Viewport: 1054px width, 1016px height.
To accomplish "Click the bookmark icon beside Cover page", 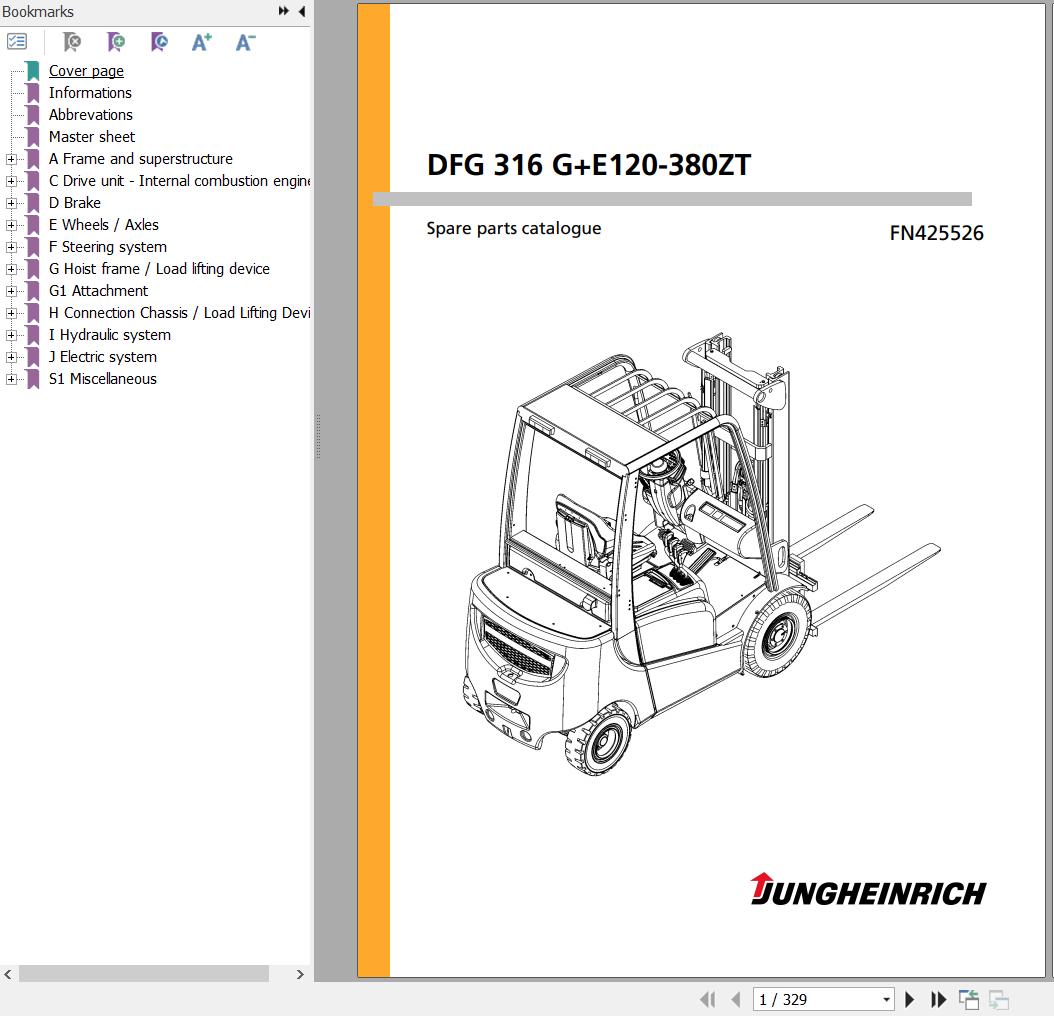I will [33, 71].
